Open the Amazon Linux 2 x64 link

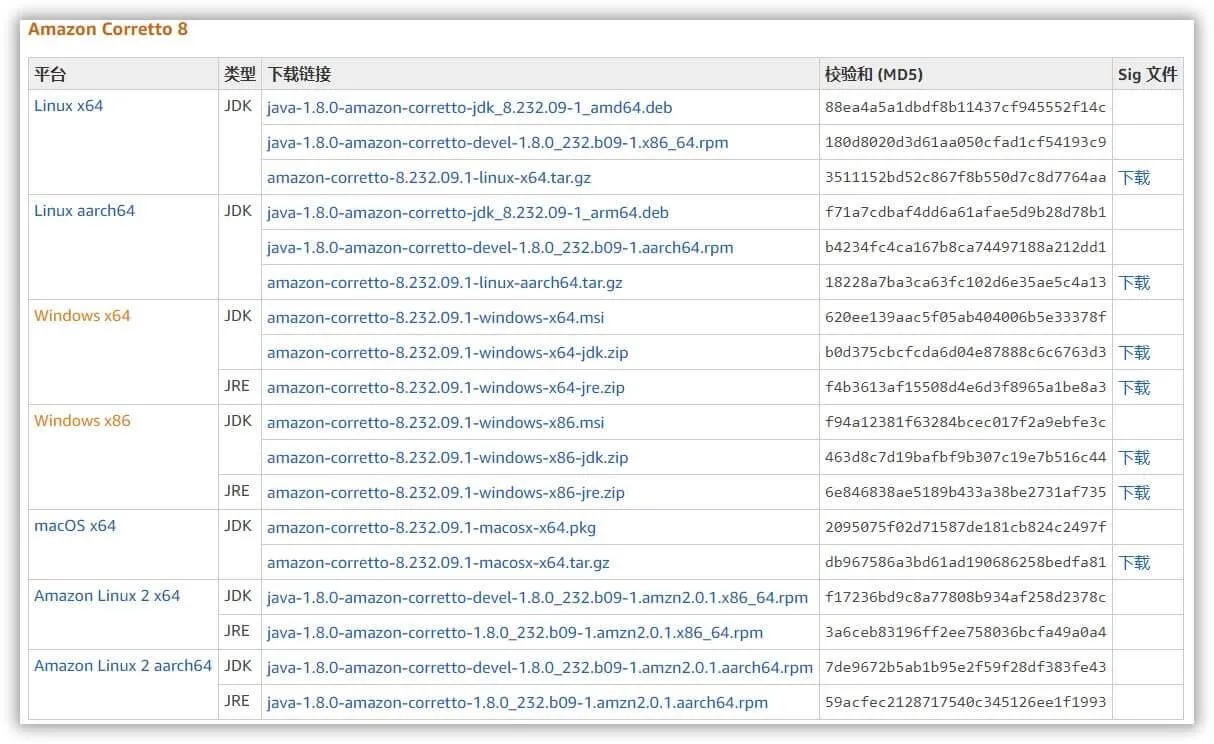tap(107, 595)
